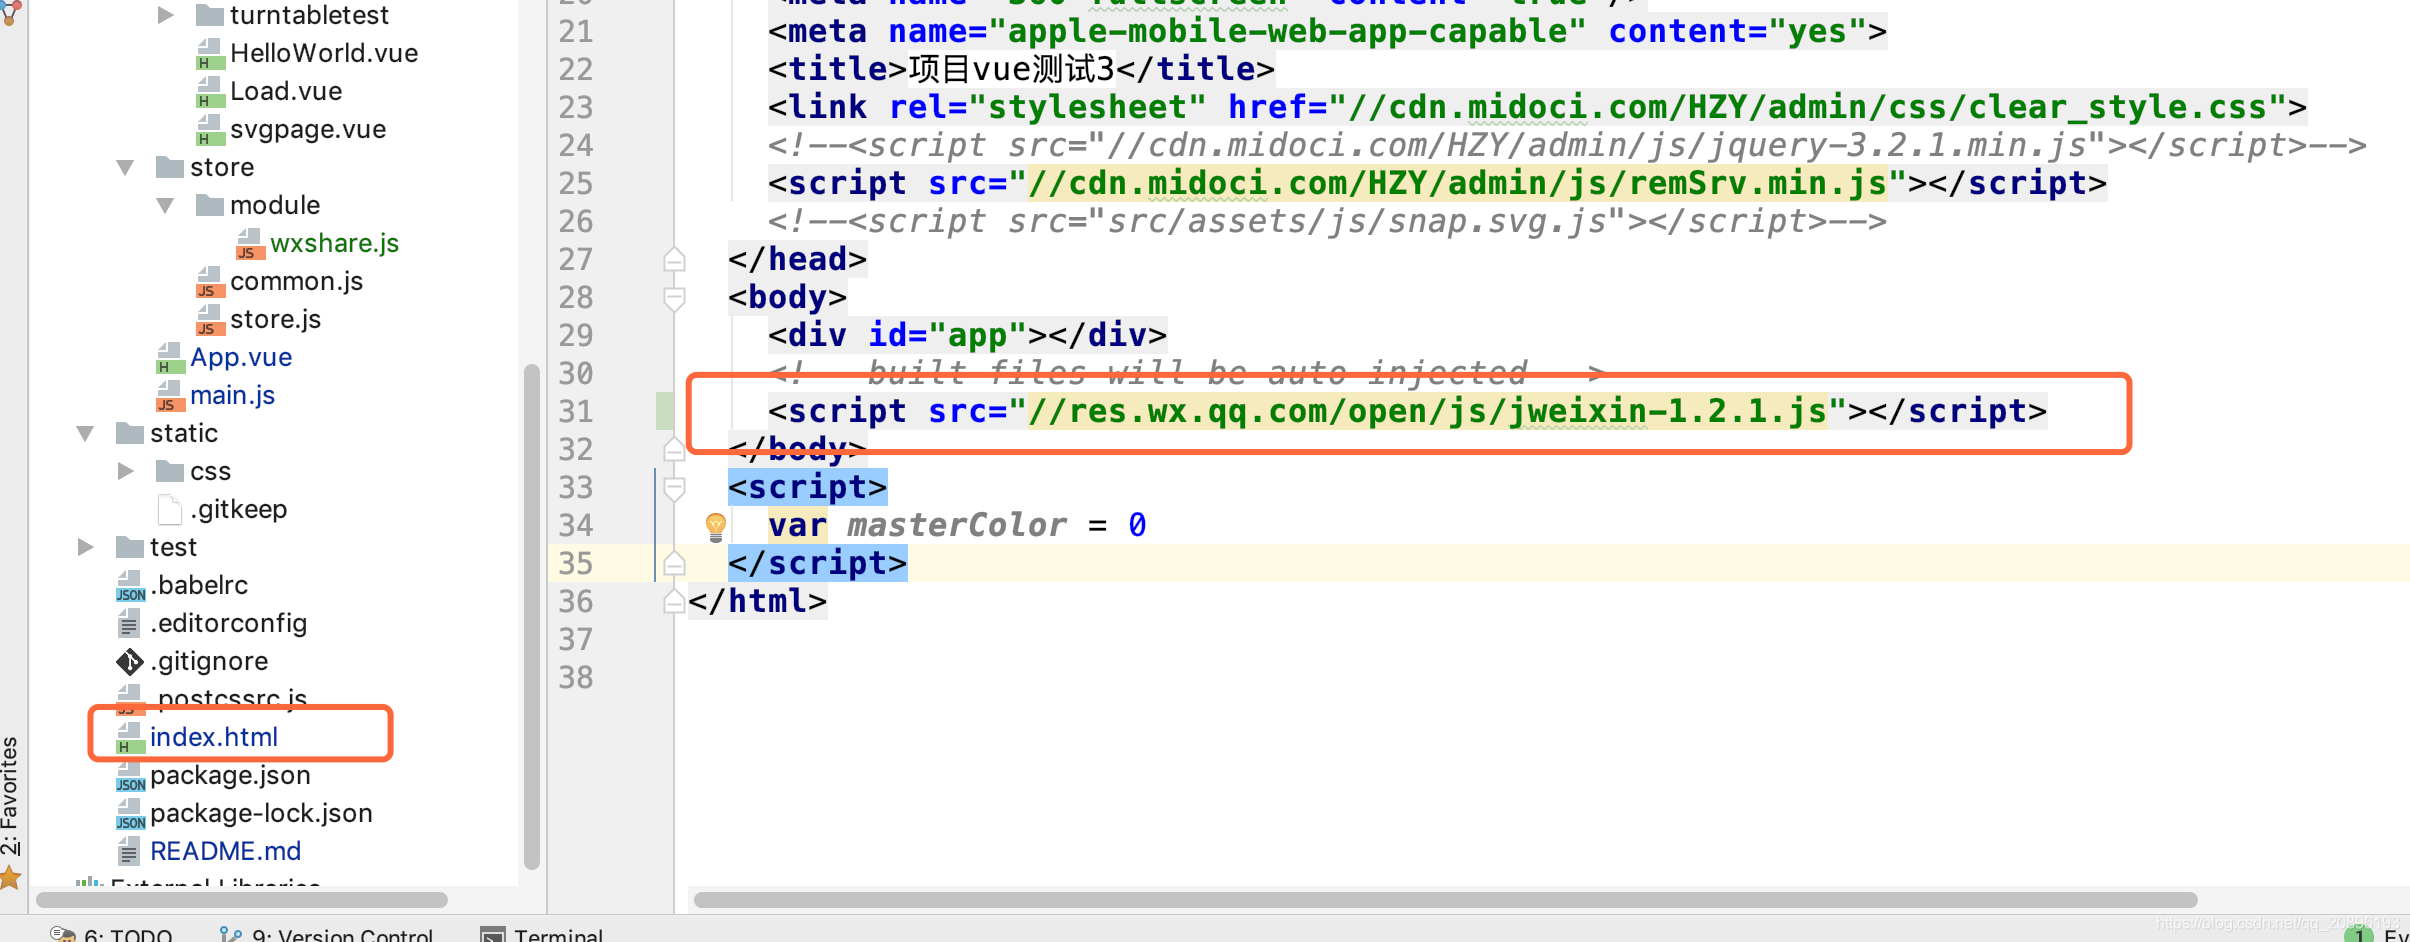This screenshot has width=2410, height=942.
Task: Click the main.js JS file icon
Action: (170, 396)
